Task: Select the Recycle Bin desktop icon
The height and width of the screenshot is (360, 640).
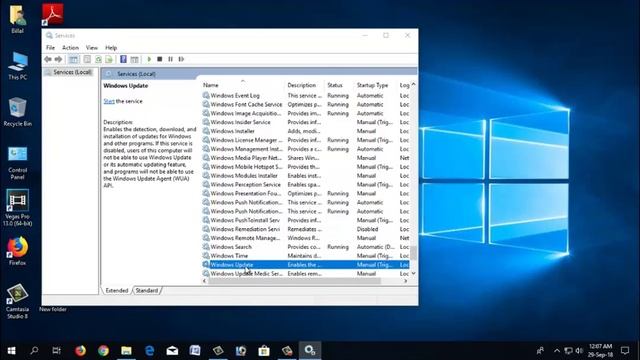Action: [17, 112]
